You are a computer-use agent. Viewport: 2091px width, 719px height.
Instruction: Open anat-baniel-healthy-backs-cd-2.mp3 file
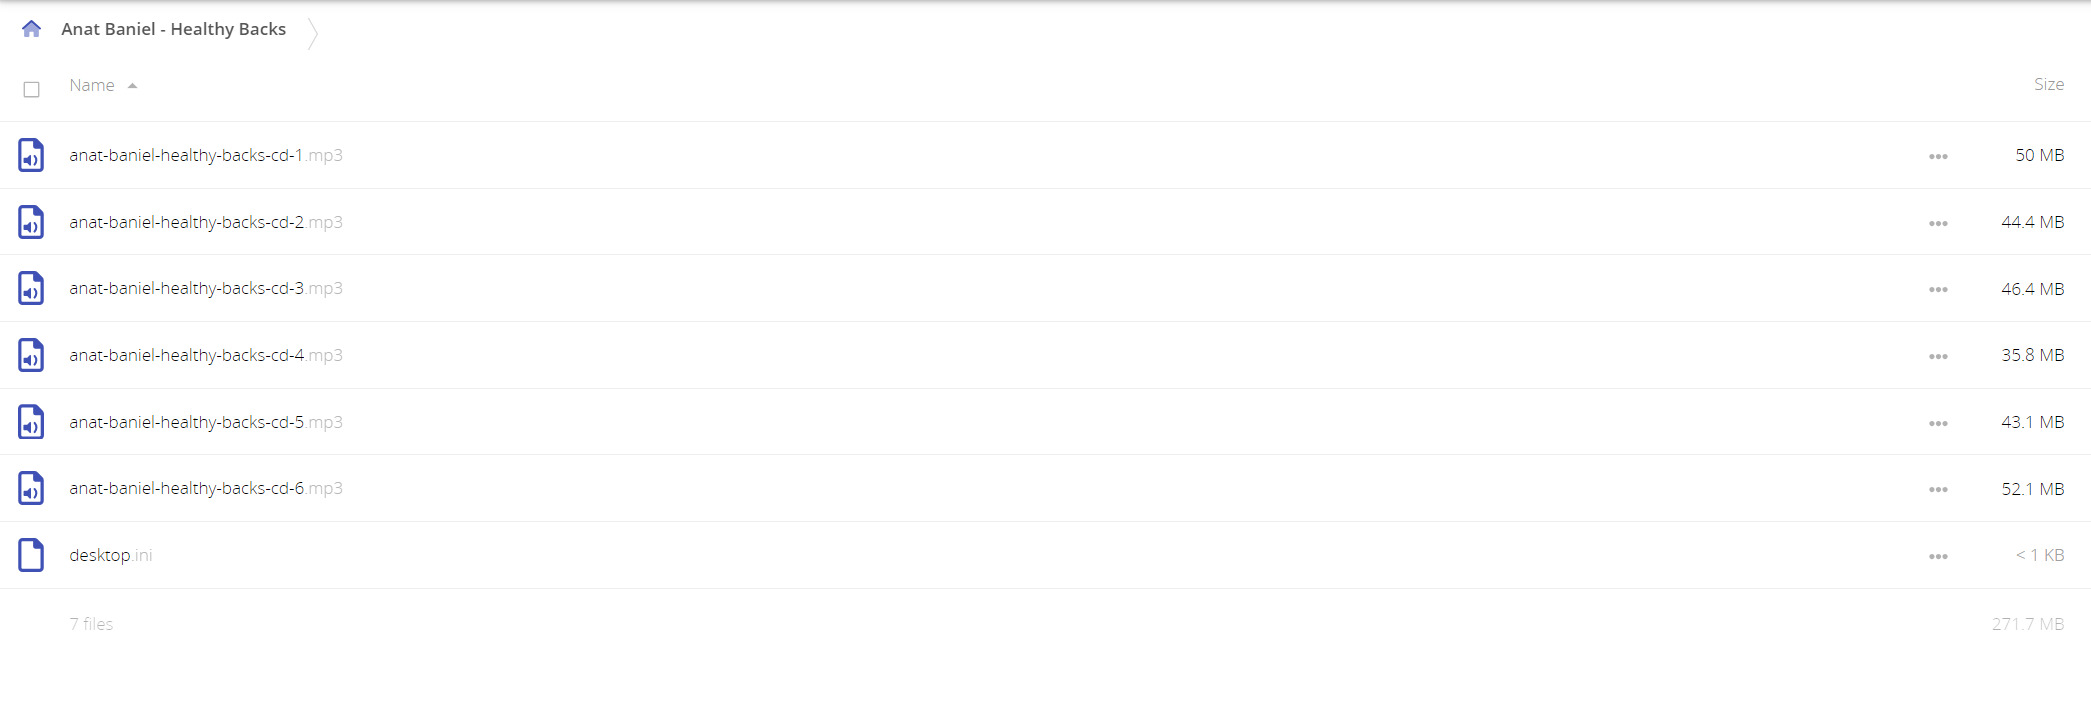206,222
